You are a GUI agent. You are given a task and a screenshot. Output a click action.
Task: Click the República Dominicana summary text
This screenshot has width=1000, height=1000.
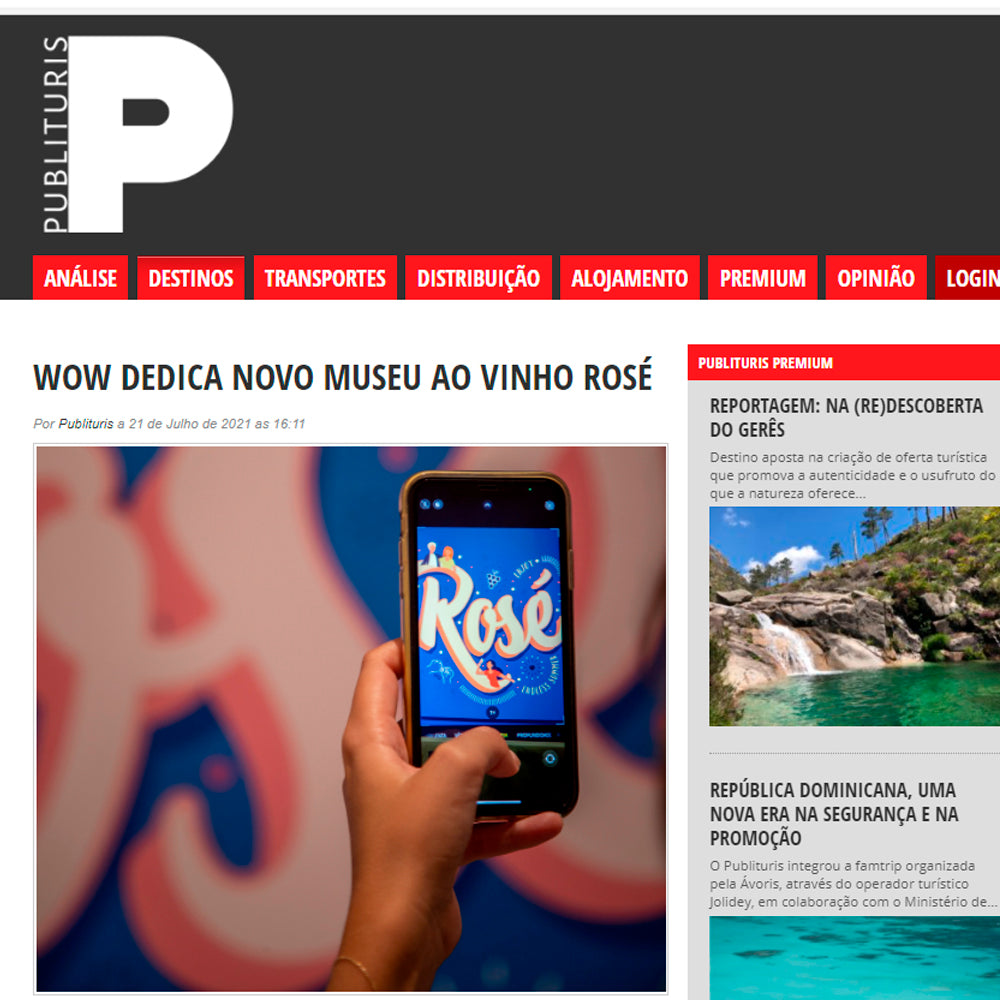pyautogui.click(x=853, y=884)
